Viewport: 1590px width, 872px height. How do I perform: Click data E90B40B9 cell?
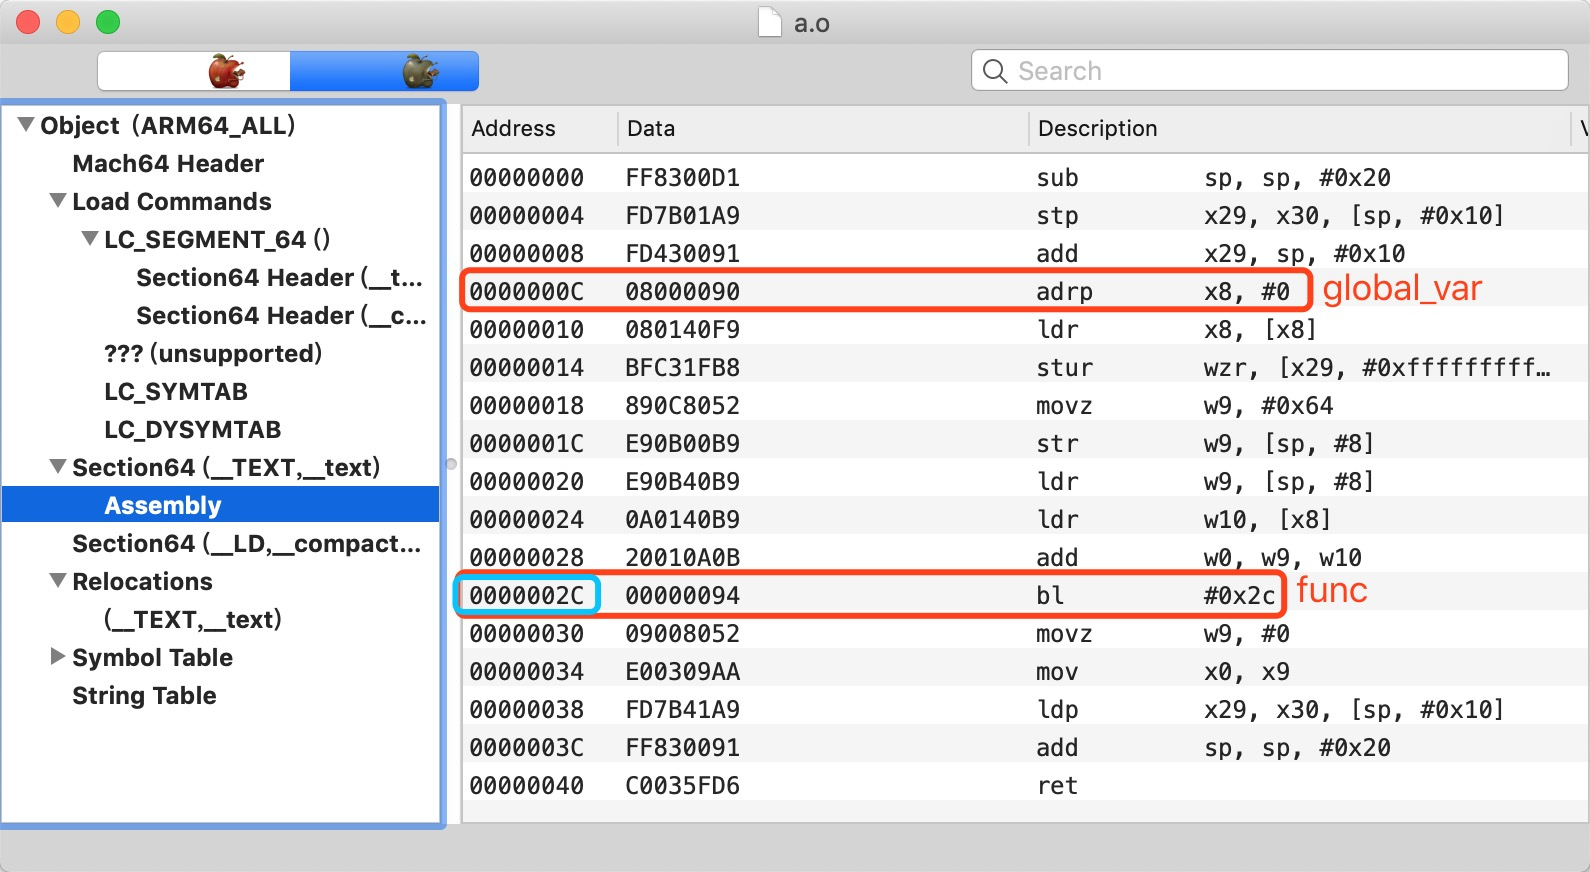683,481
